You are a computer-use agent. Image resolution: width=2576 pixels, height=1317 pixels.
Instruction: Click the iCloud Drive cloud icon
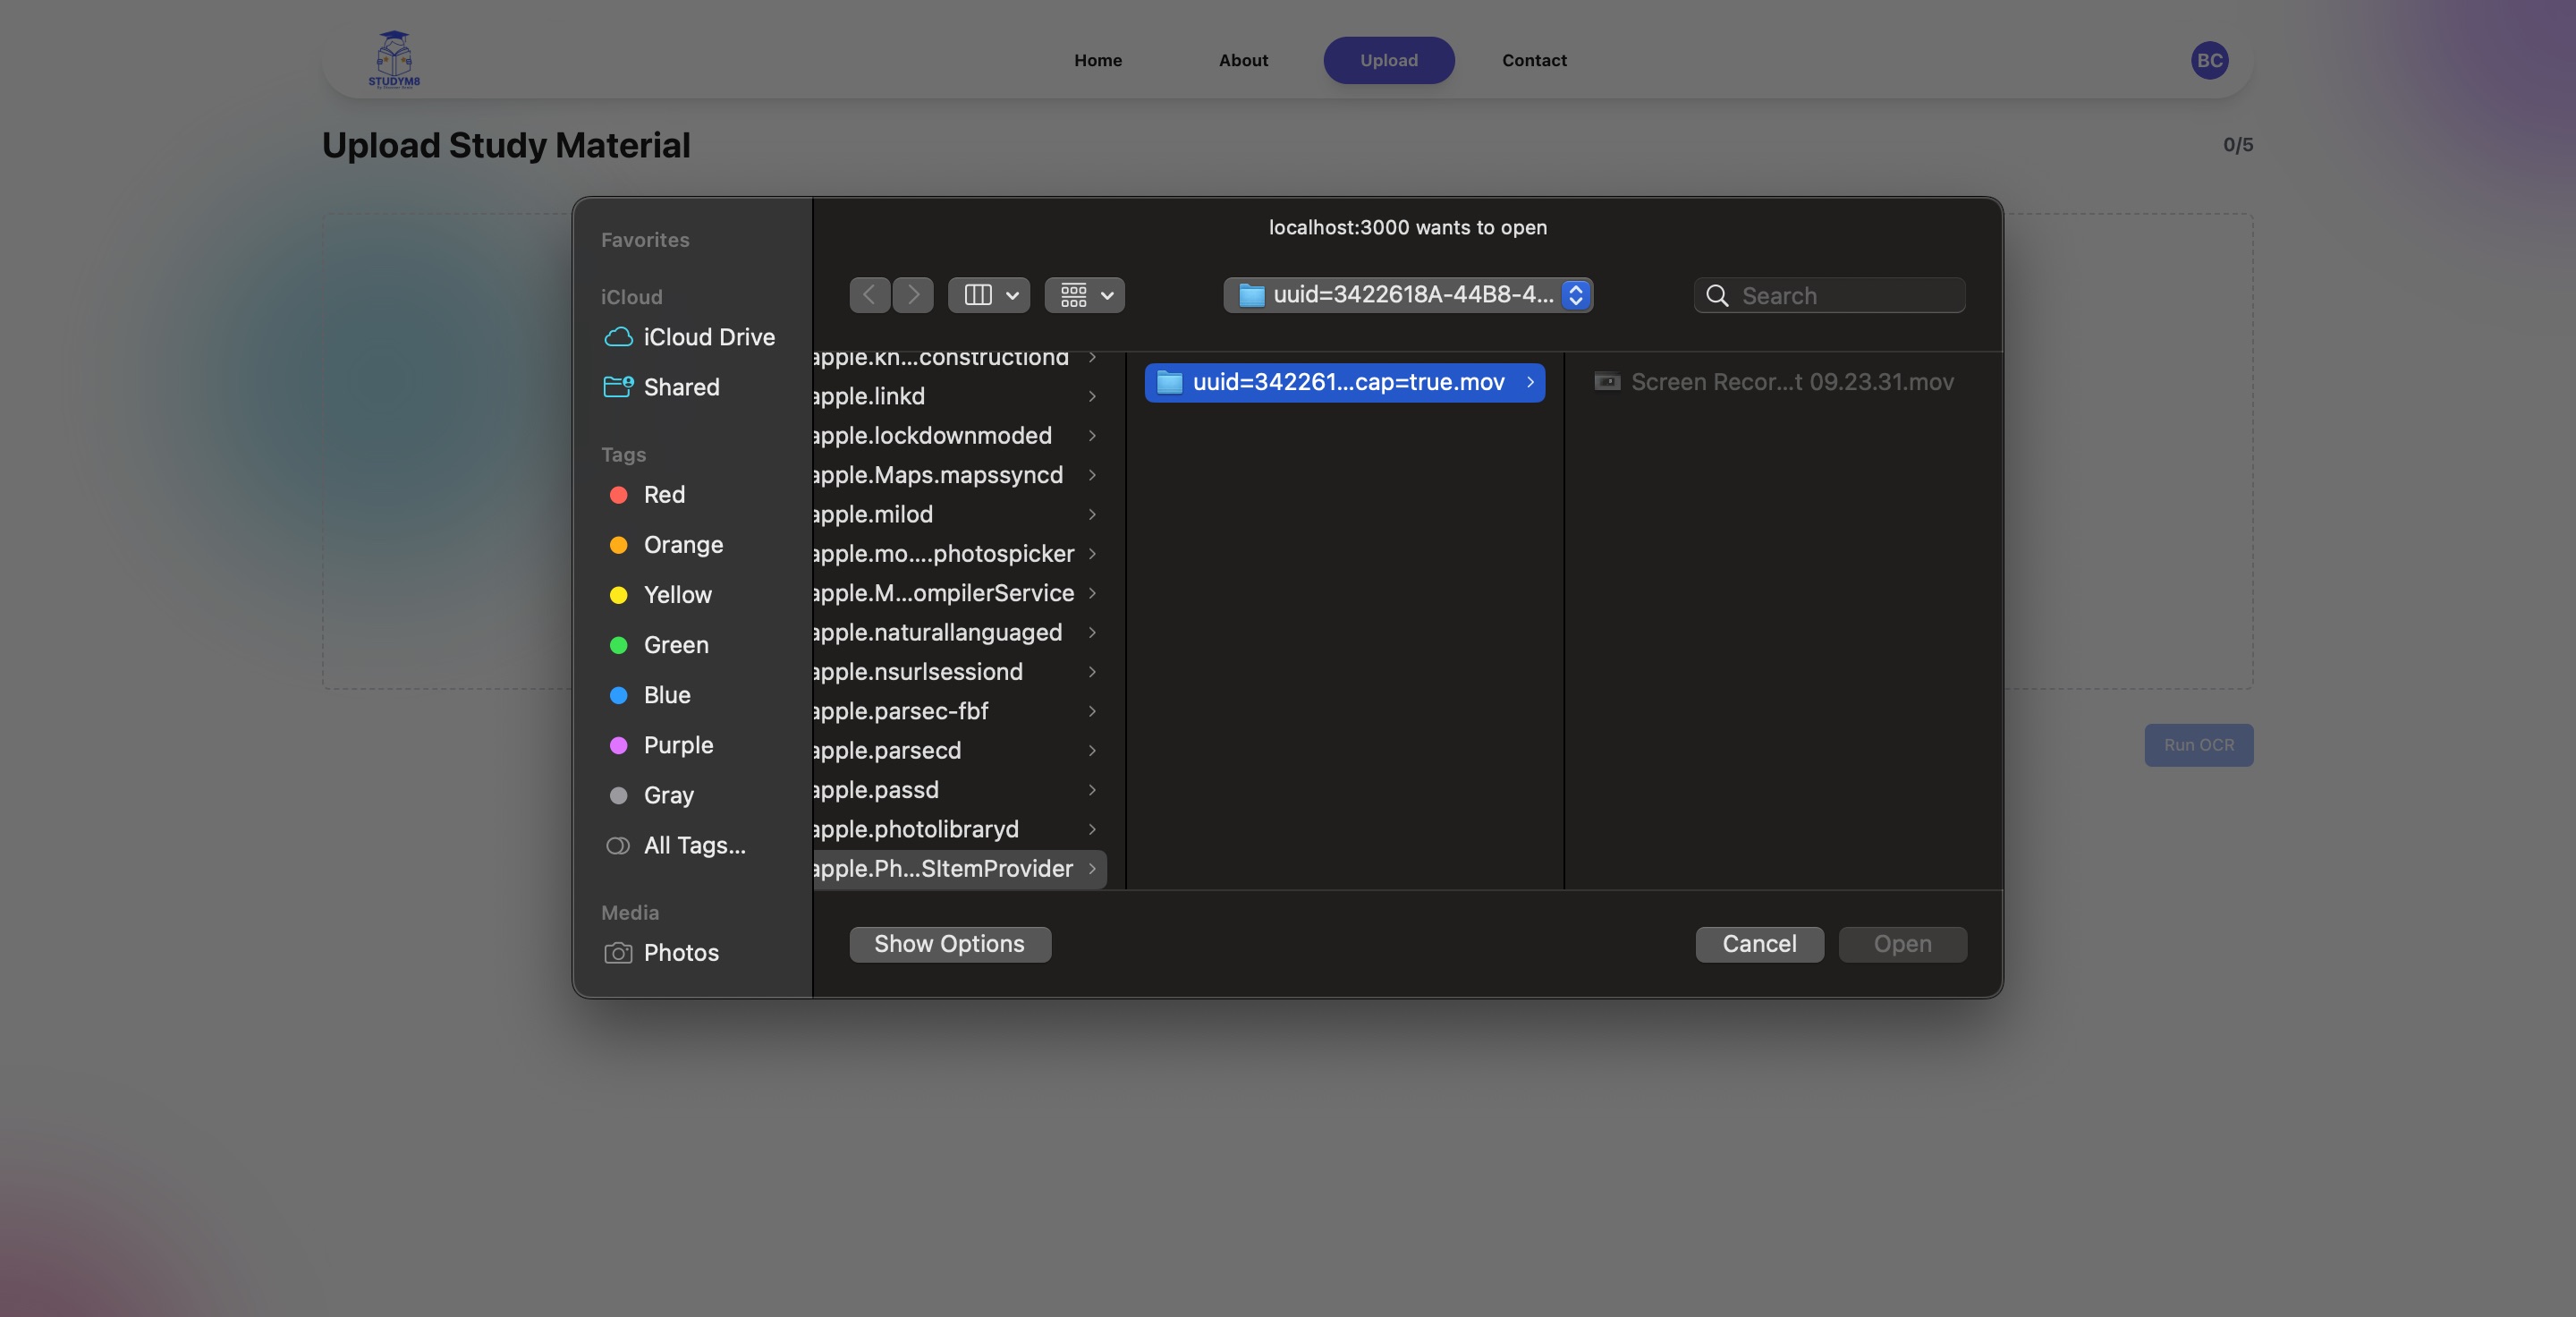point(618,337)
